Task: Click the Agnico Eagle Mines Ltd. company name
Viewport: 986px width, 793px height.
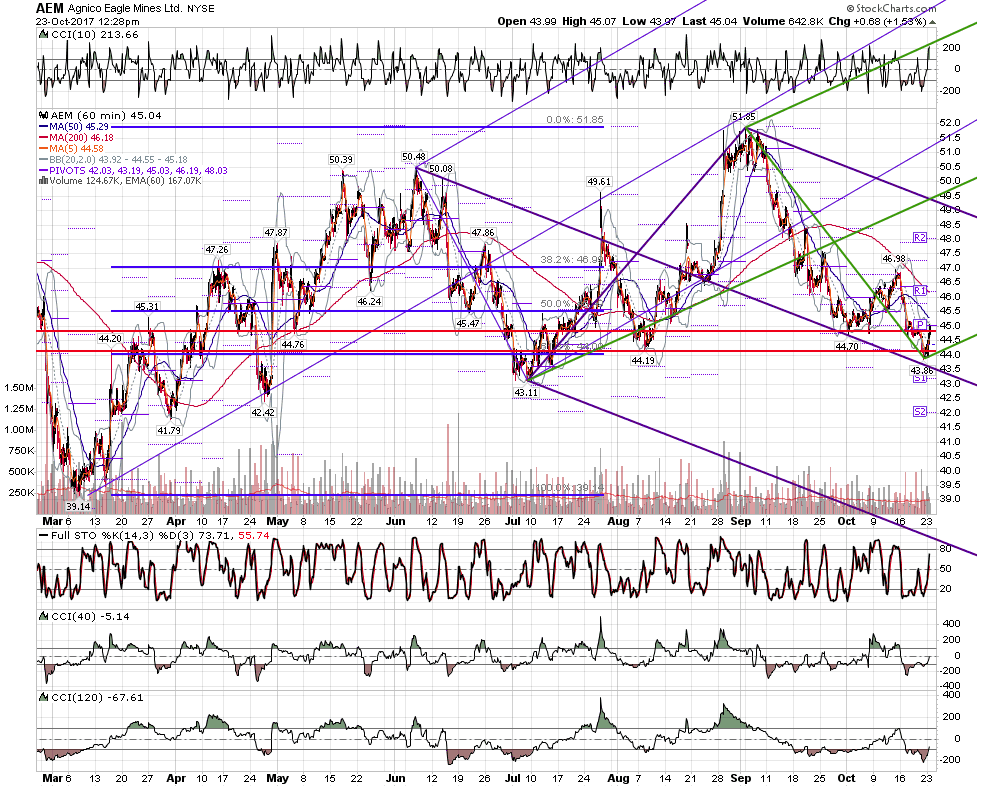Action: 125,9
